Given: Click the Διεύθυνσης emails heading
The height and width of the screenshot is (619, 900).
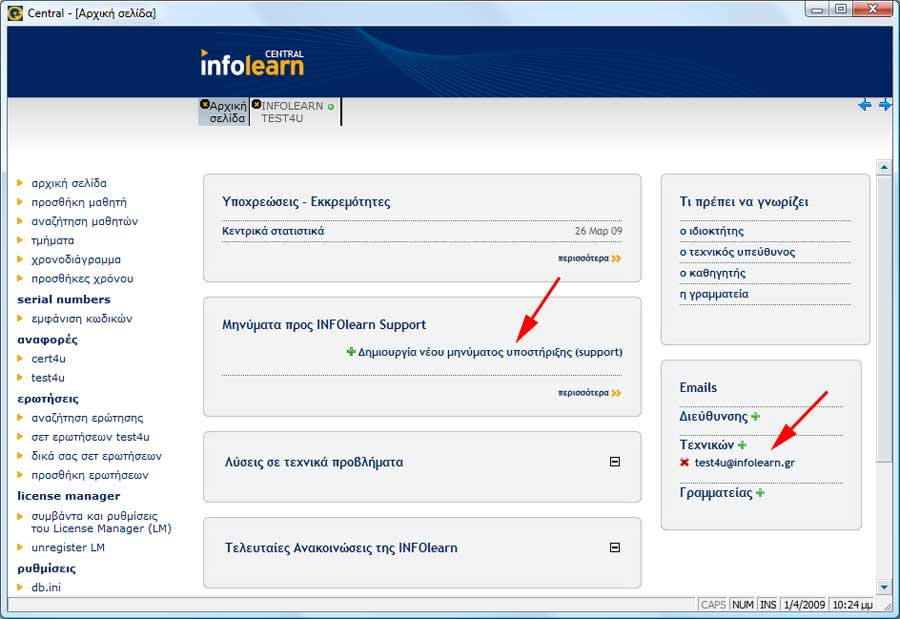Looking at the screenshot, I should (713, 416).
